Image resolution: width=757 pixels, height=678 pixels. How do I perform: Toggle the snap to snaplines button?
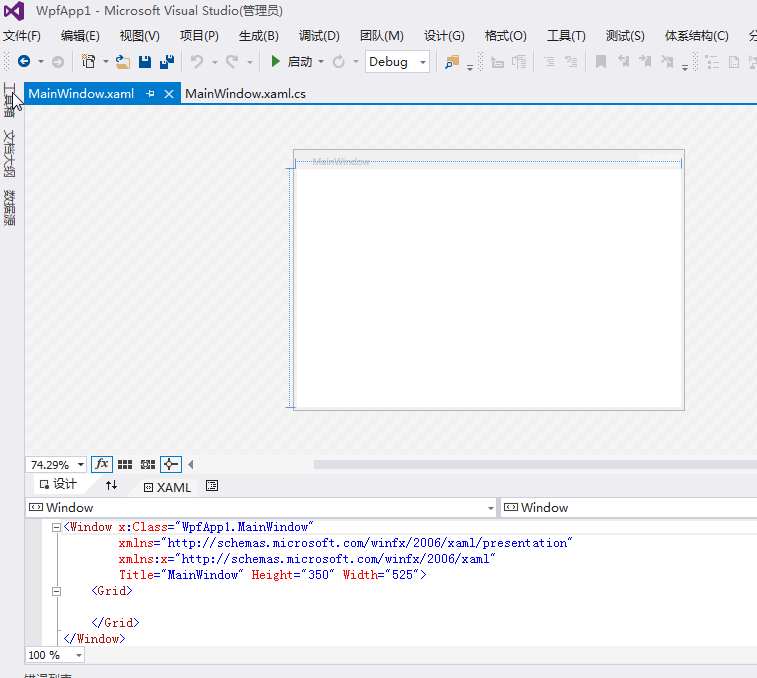click(x=171, y=464)
